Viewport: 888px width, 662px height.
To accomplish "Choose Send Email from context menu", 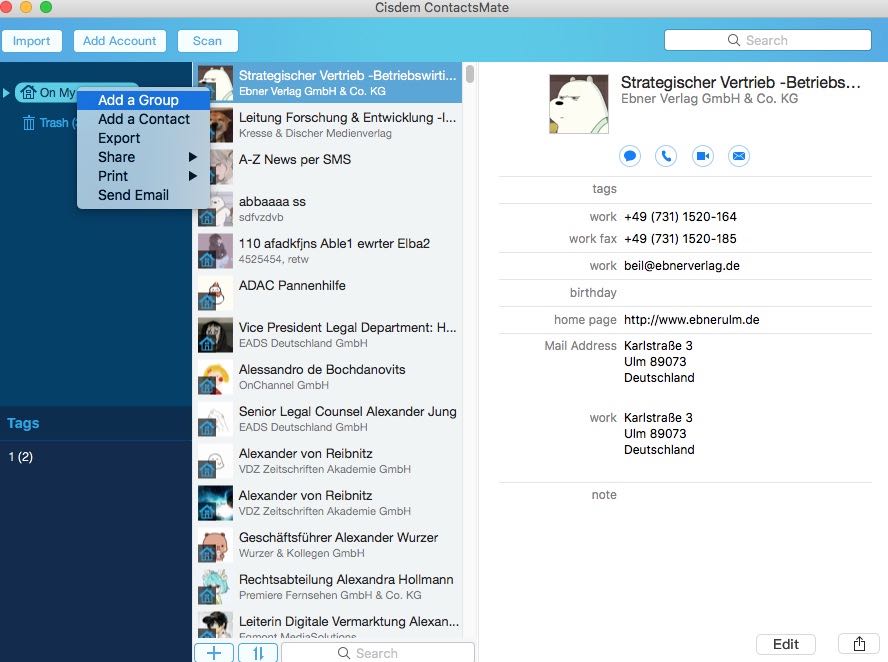I will pos(143,195).
